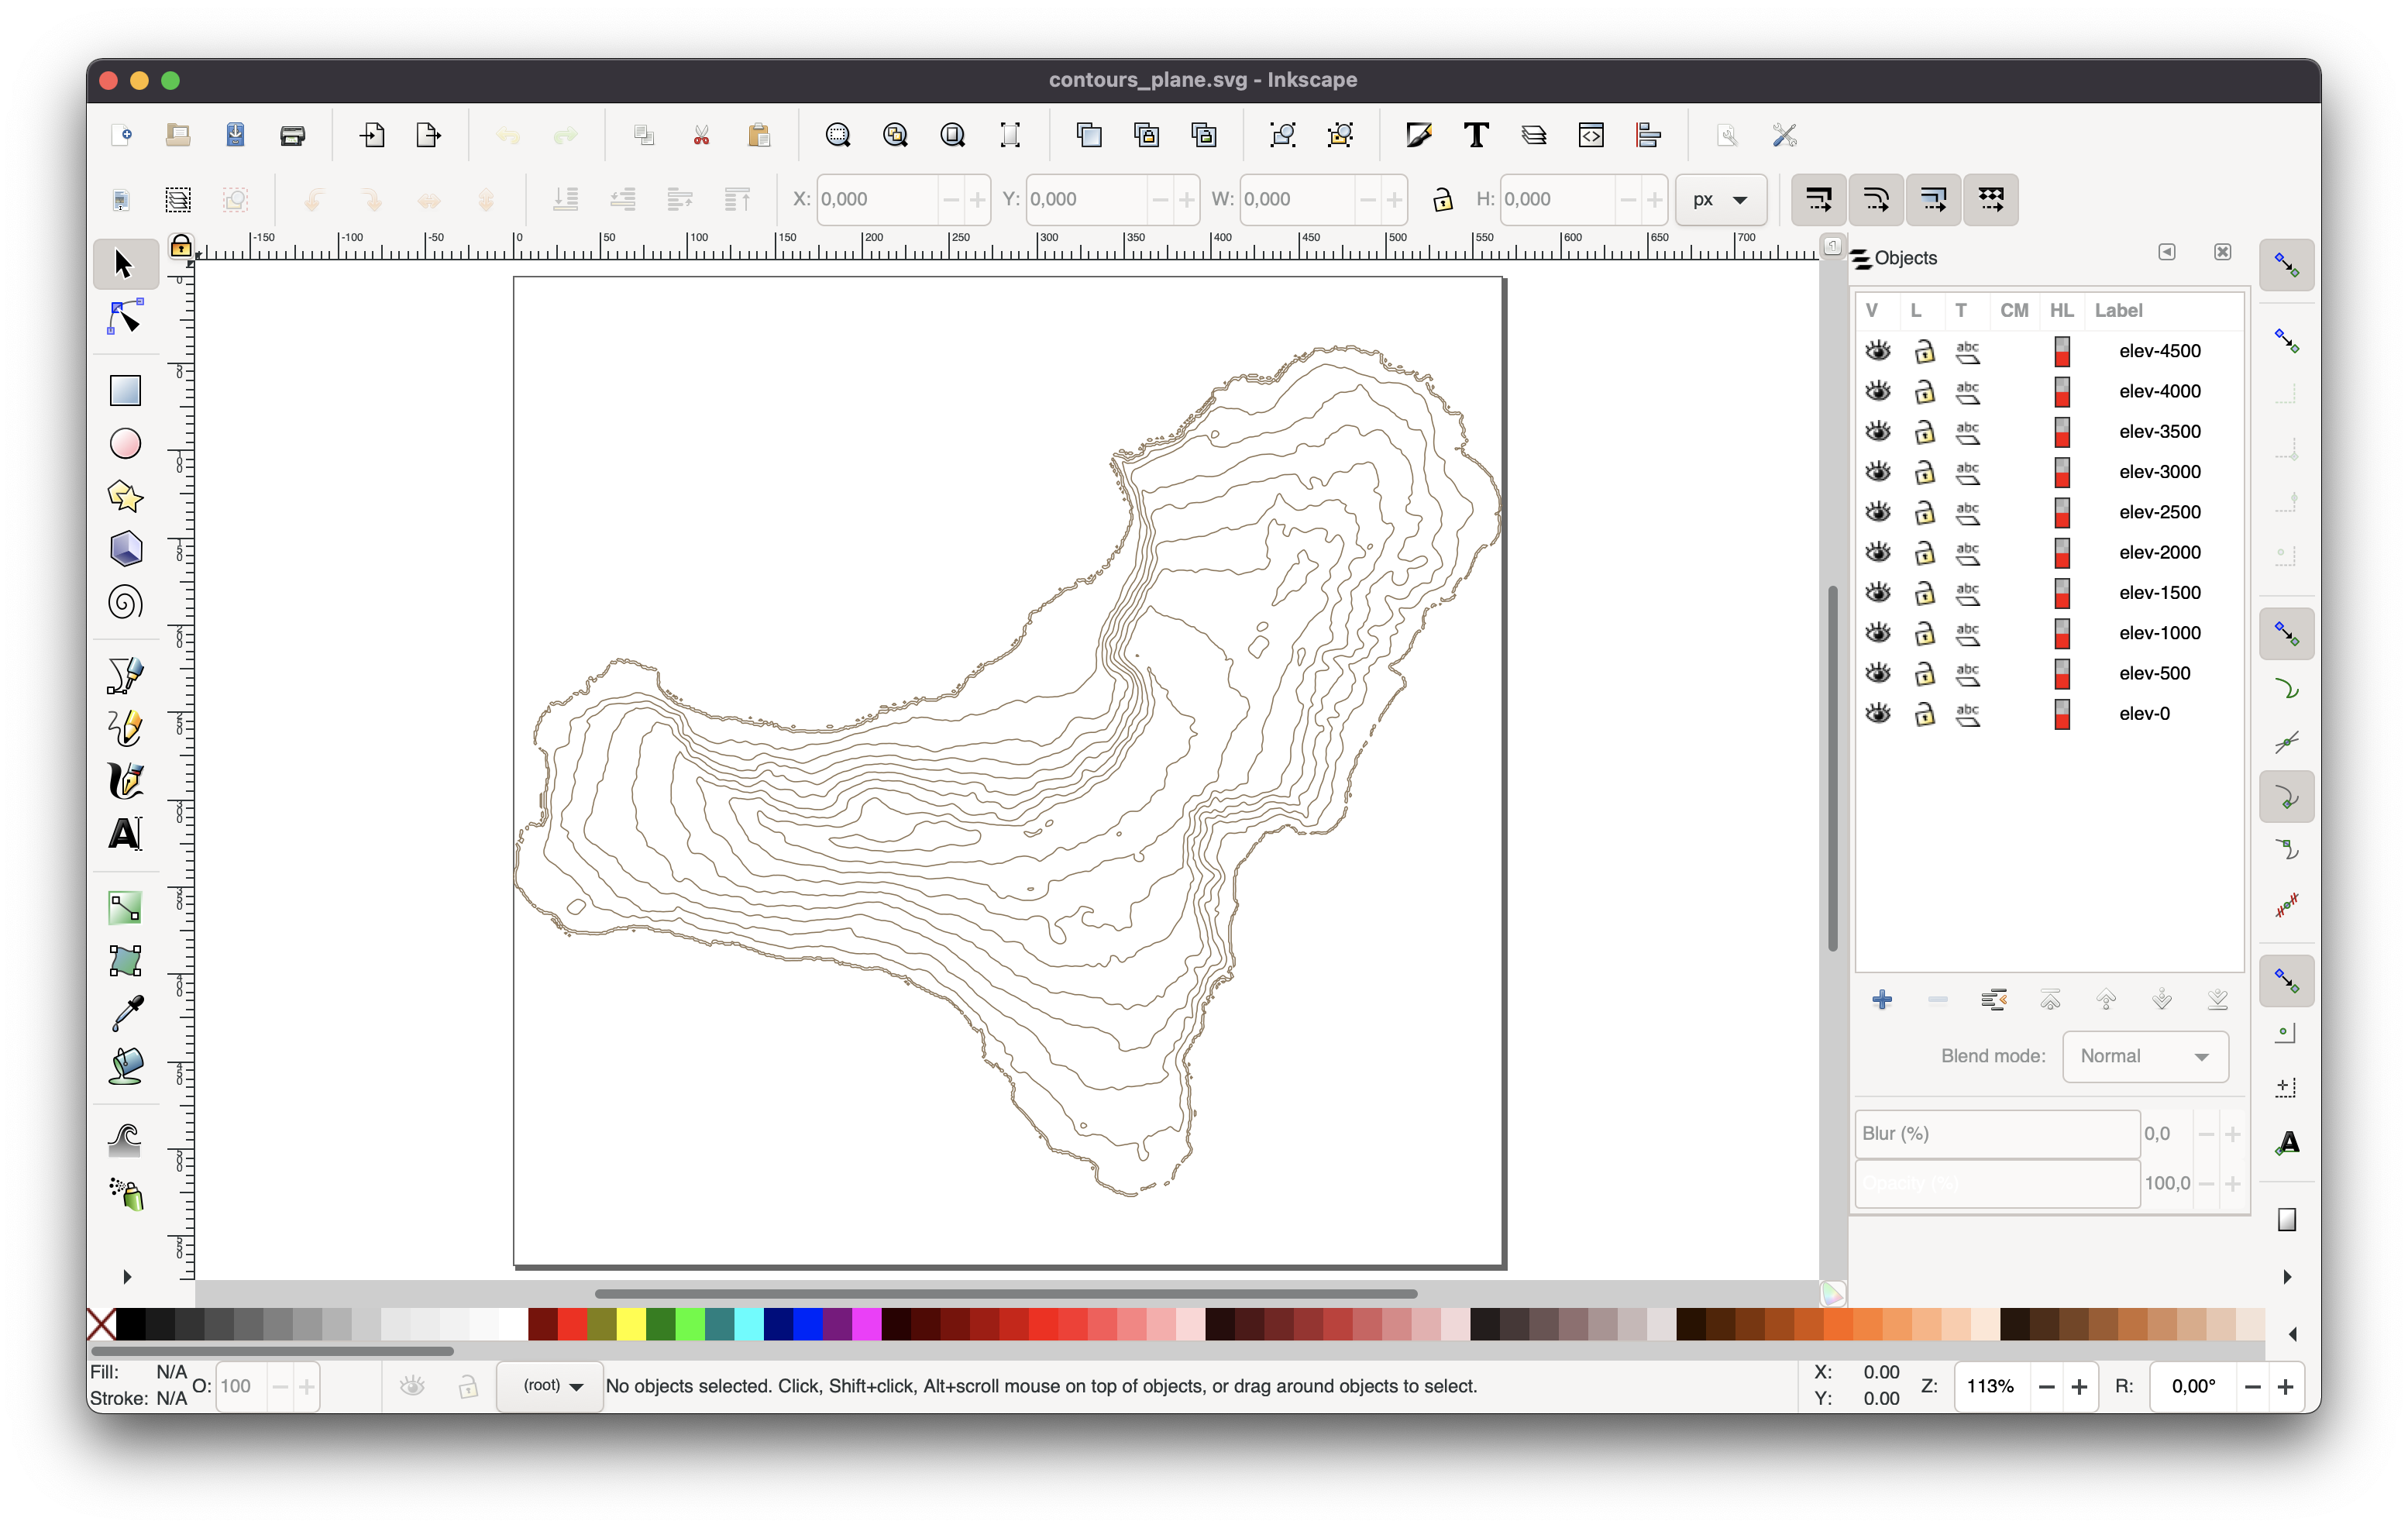Select the Text tool

pyautogui.click(x=124, y=833)
